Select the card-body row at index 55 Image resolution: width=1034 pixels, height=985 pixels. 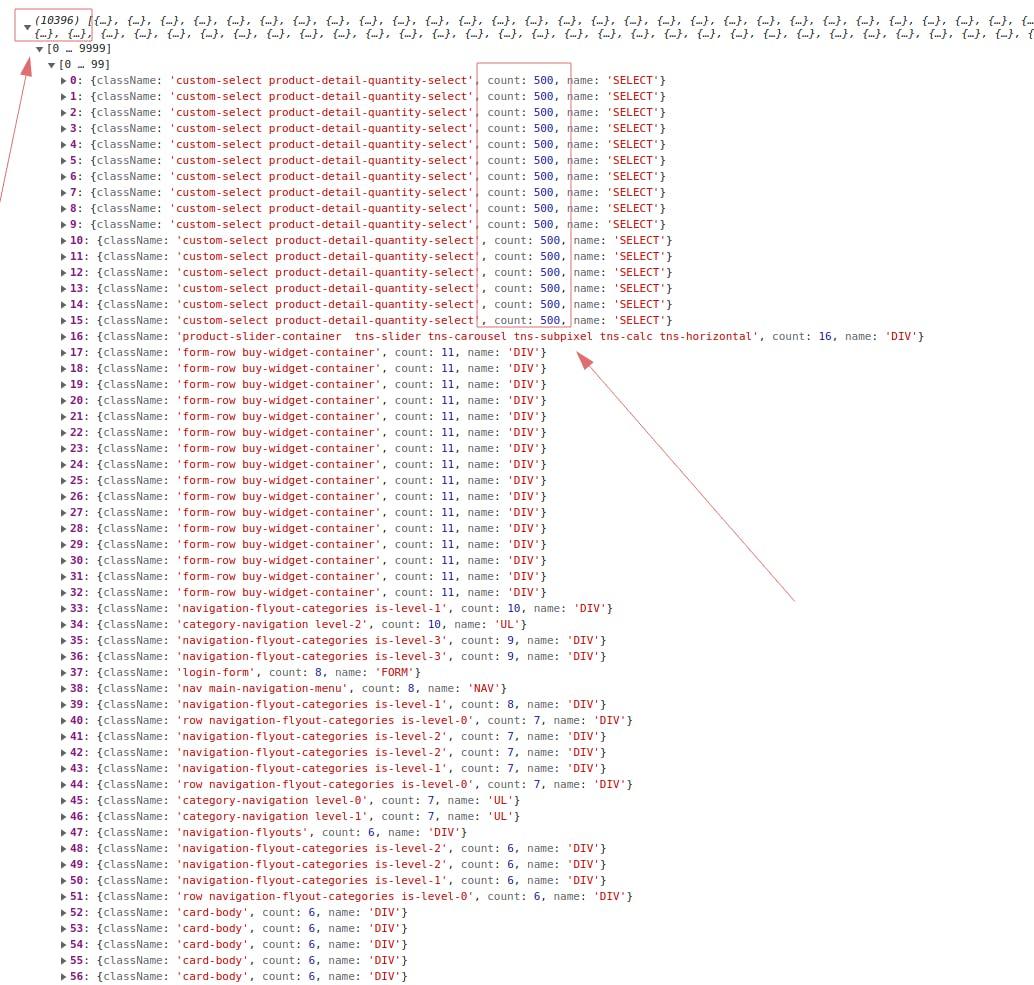(239, 961)
